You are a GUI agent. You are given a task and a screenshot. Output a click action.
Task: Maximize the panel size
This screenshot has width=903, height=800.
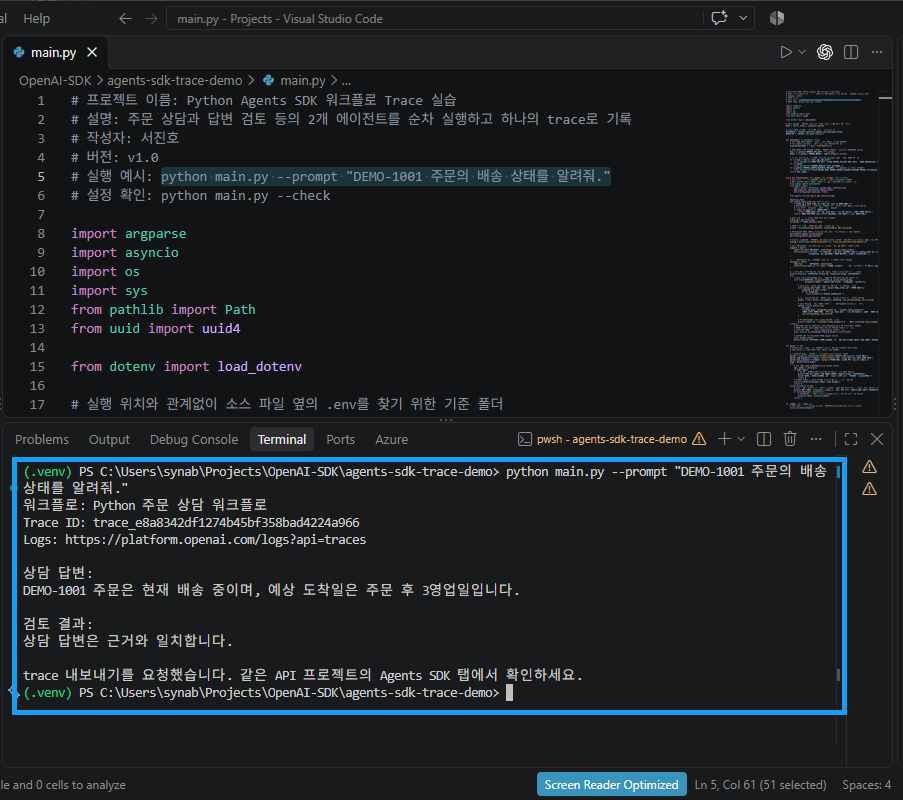click(x=851, y=439)
